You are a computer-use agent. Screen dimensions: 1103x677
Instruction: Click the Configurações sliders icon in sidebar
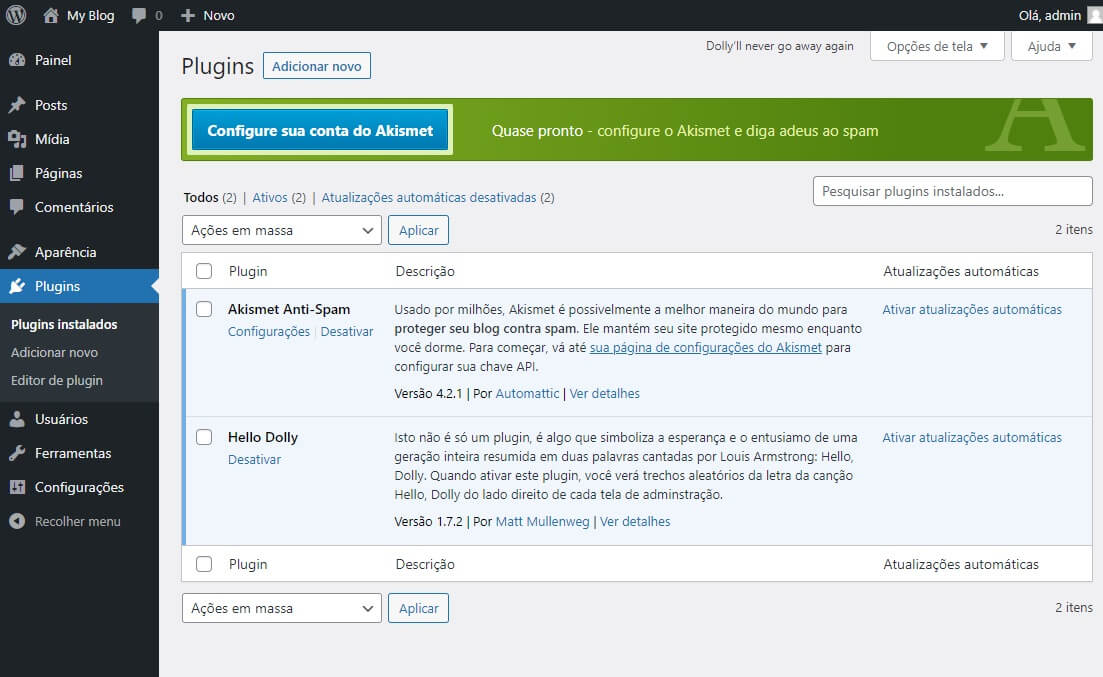tap(17, 487)
